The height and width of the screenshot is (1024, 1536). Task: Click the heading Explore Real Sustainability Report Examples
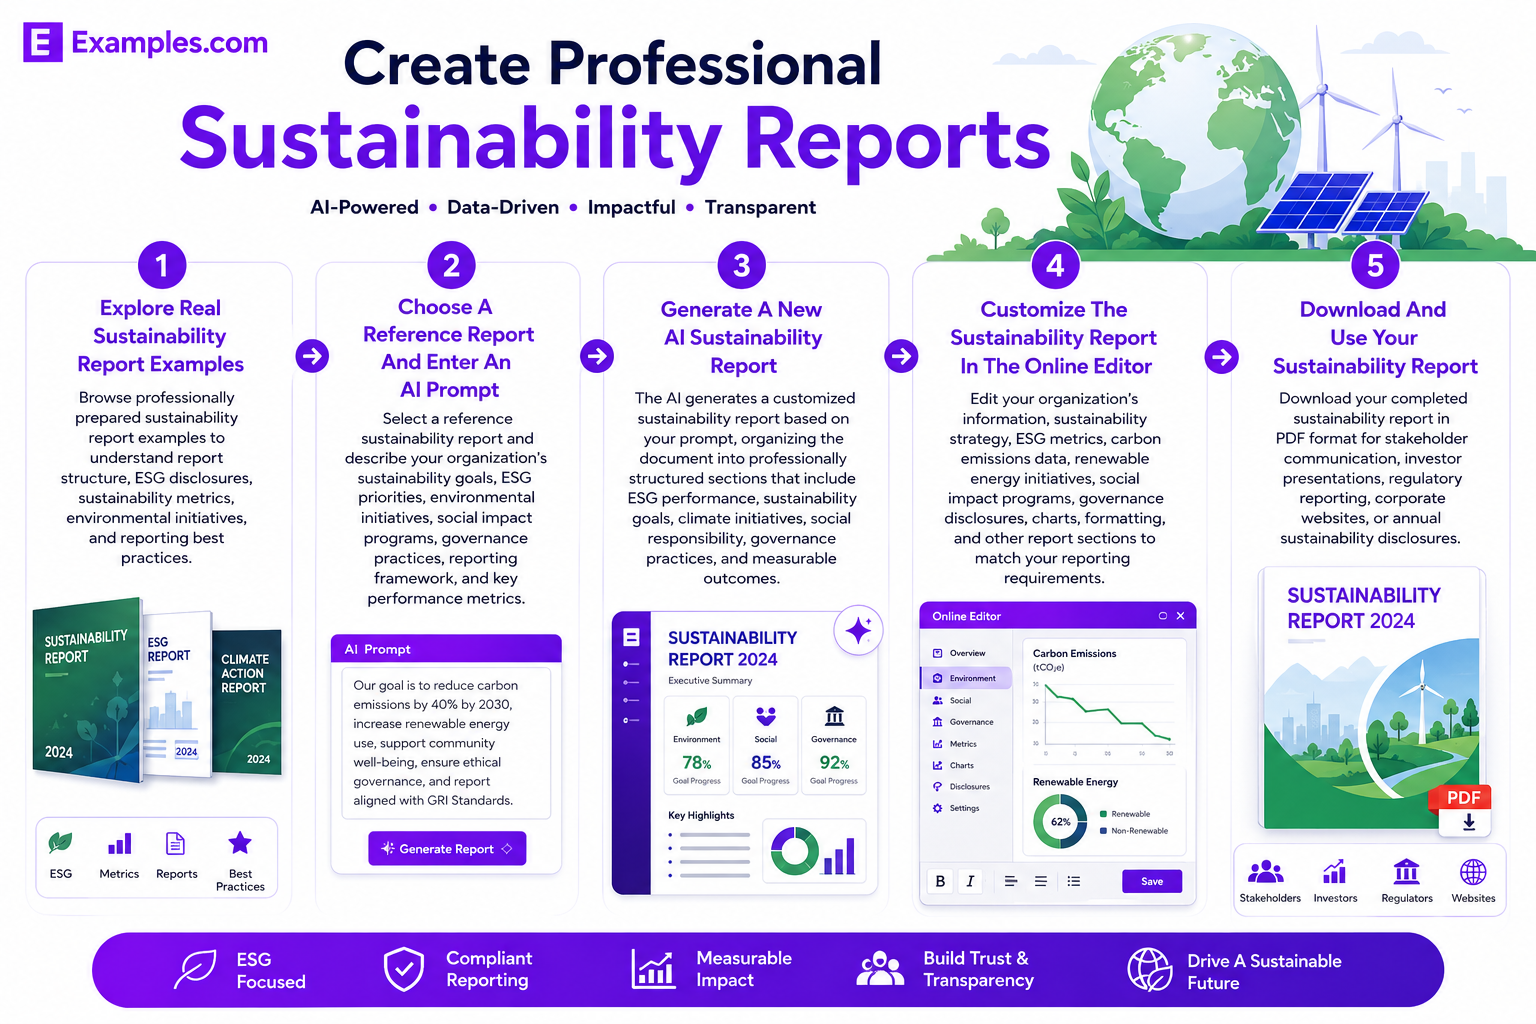point(160,336)
